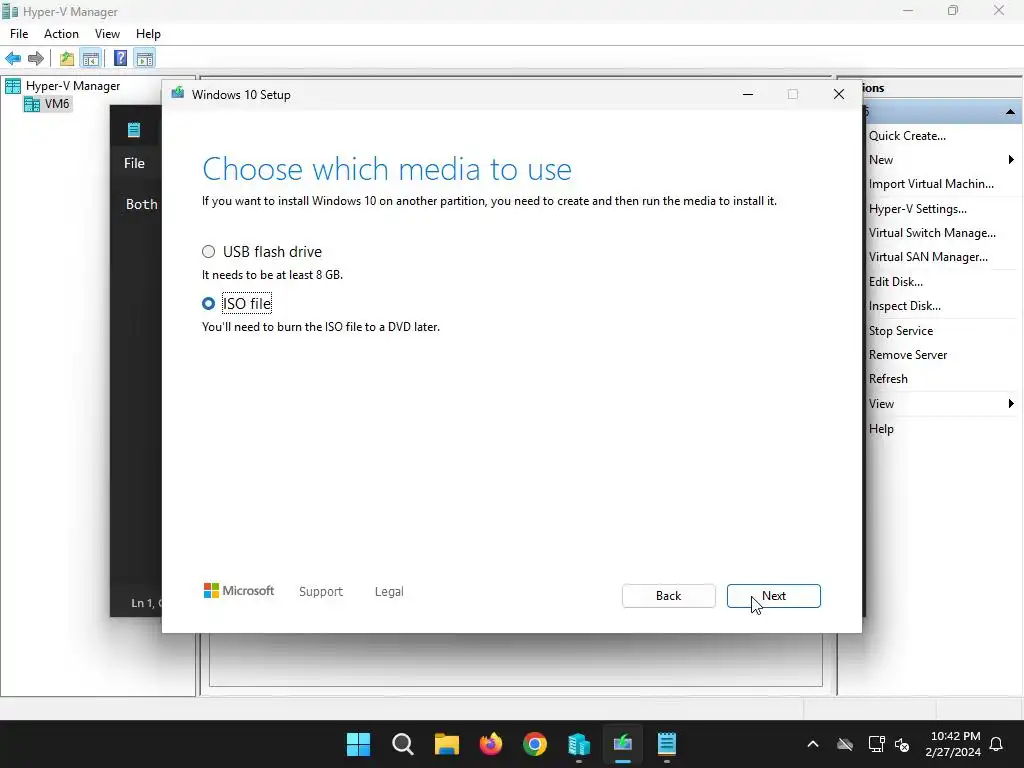Click Refresh in Actions pane
The width and height of the screenshot is (1024, 768).
[888, 379]
